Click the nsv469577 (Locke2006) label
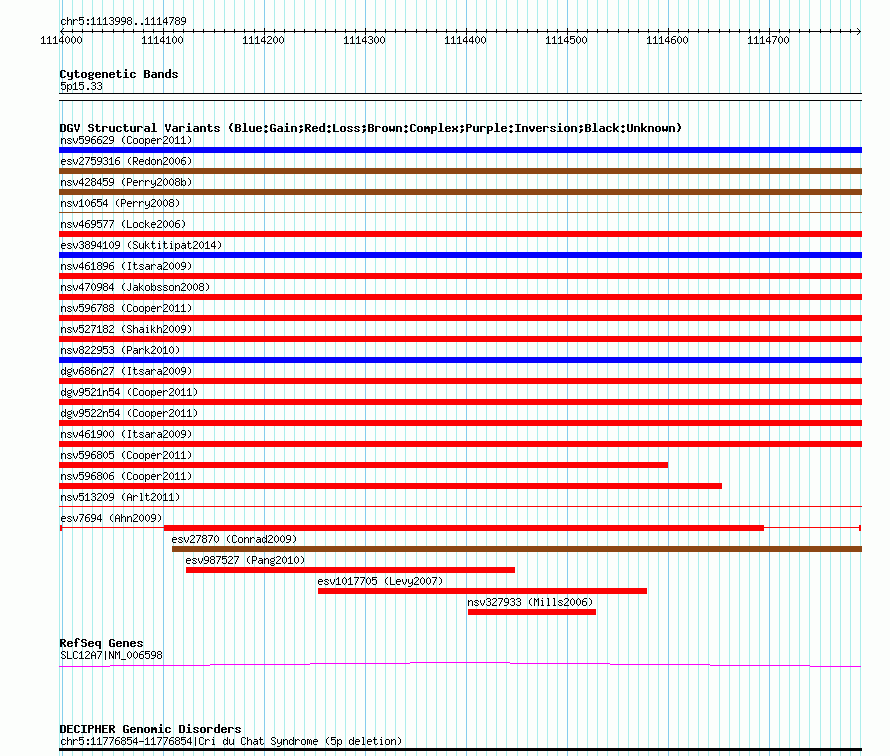The height and width of the screenshot is (756, 890). [123, 224]
